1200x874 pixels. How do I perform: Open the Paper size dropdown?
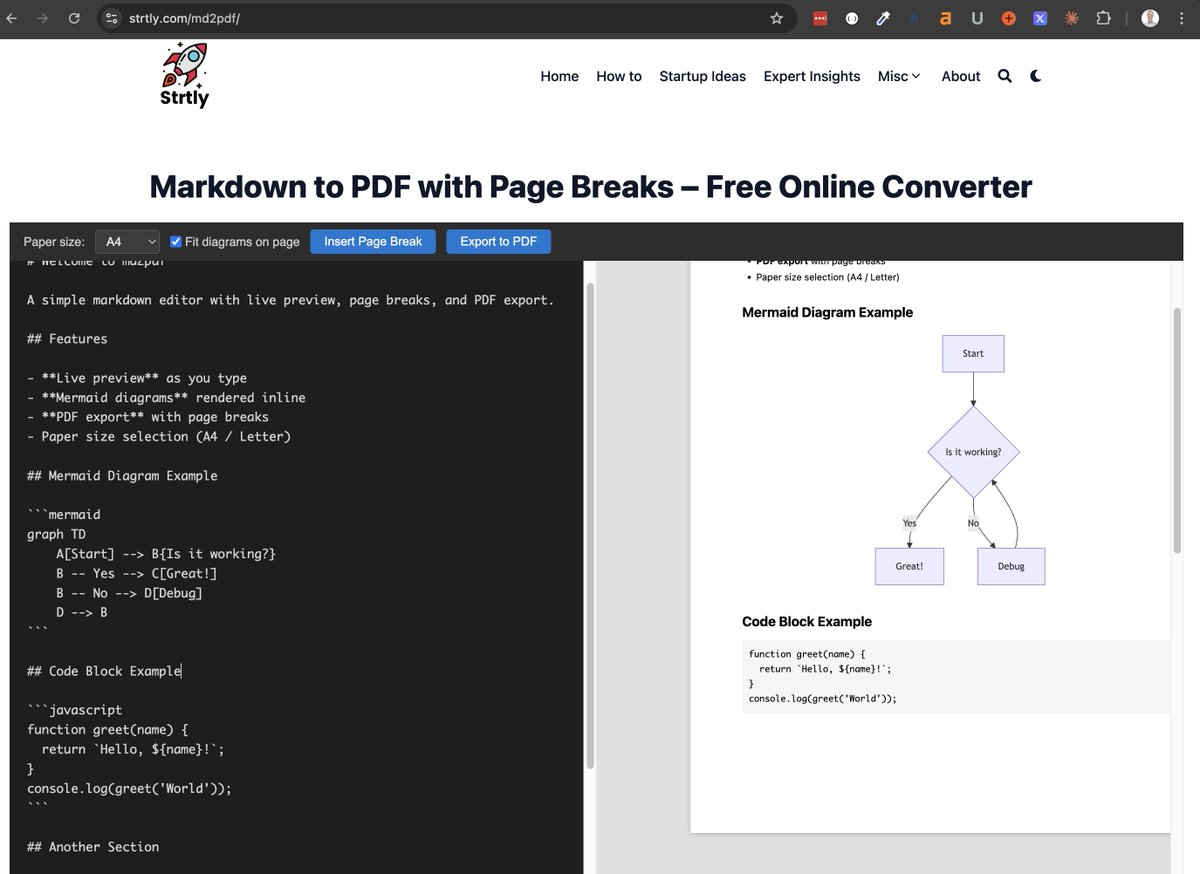coord(127,241)
